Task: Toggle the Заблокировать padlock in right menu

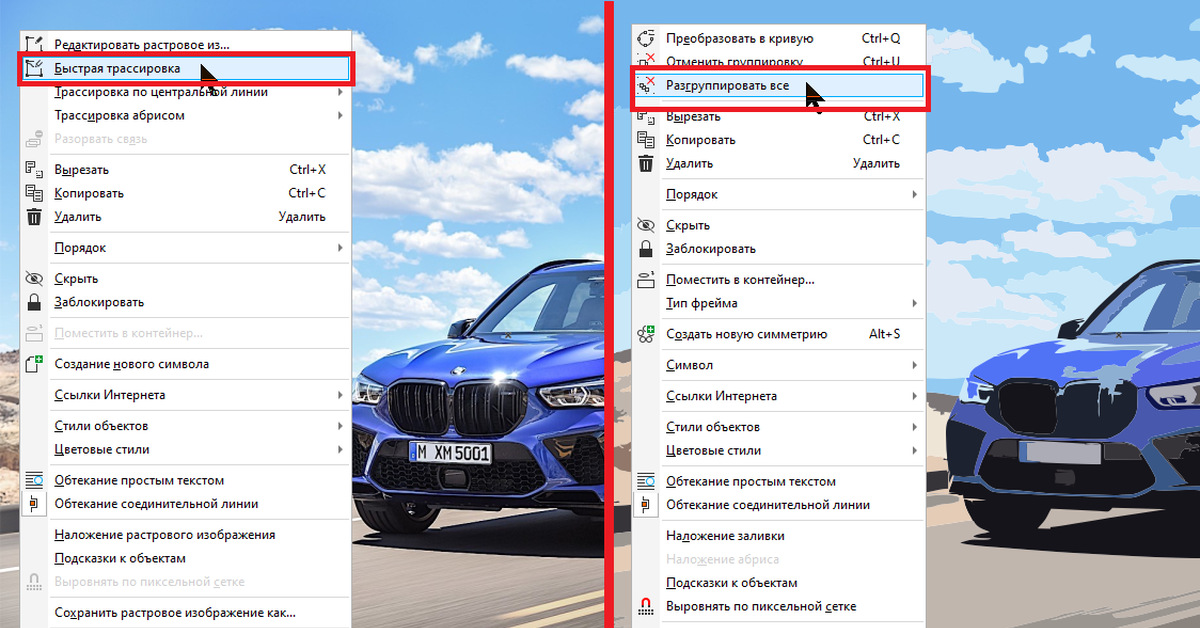Action: [647, 249]
